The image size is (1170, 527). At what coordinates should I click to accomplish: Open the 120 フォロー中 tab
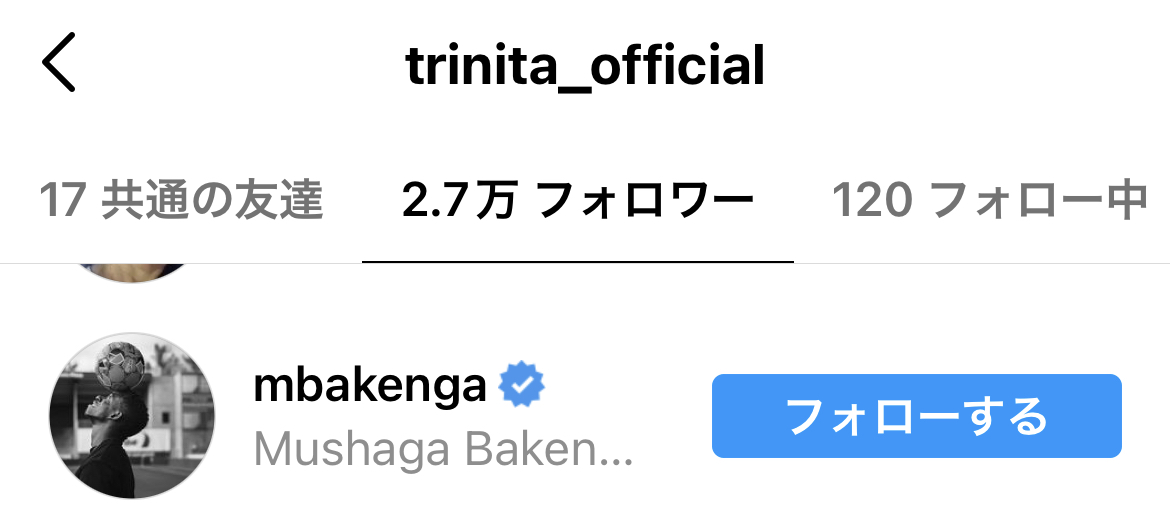(989, 201)
